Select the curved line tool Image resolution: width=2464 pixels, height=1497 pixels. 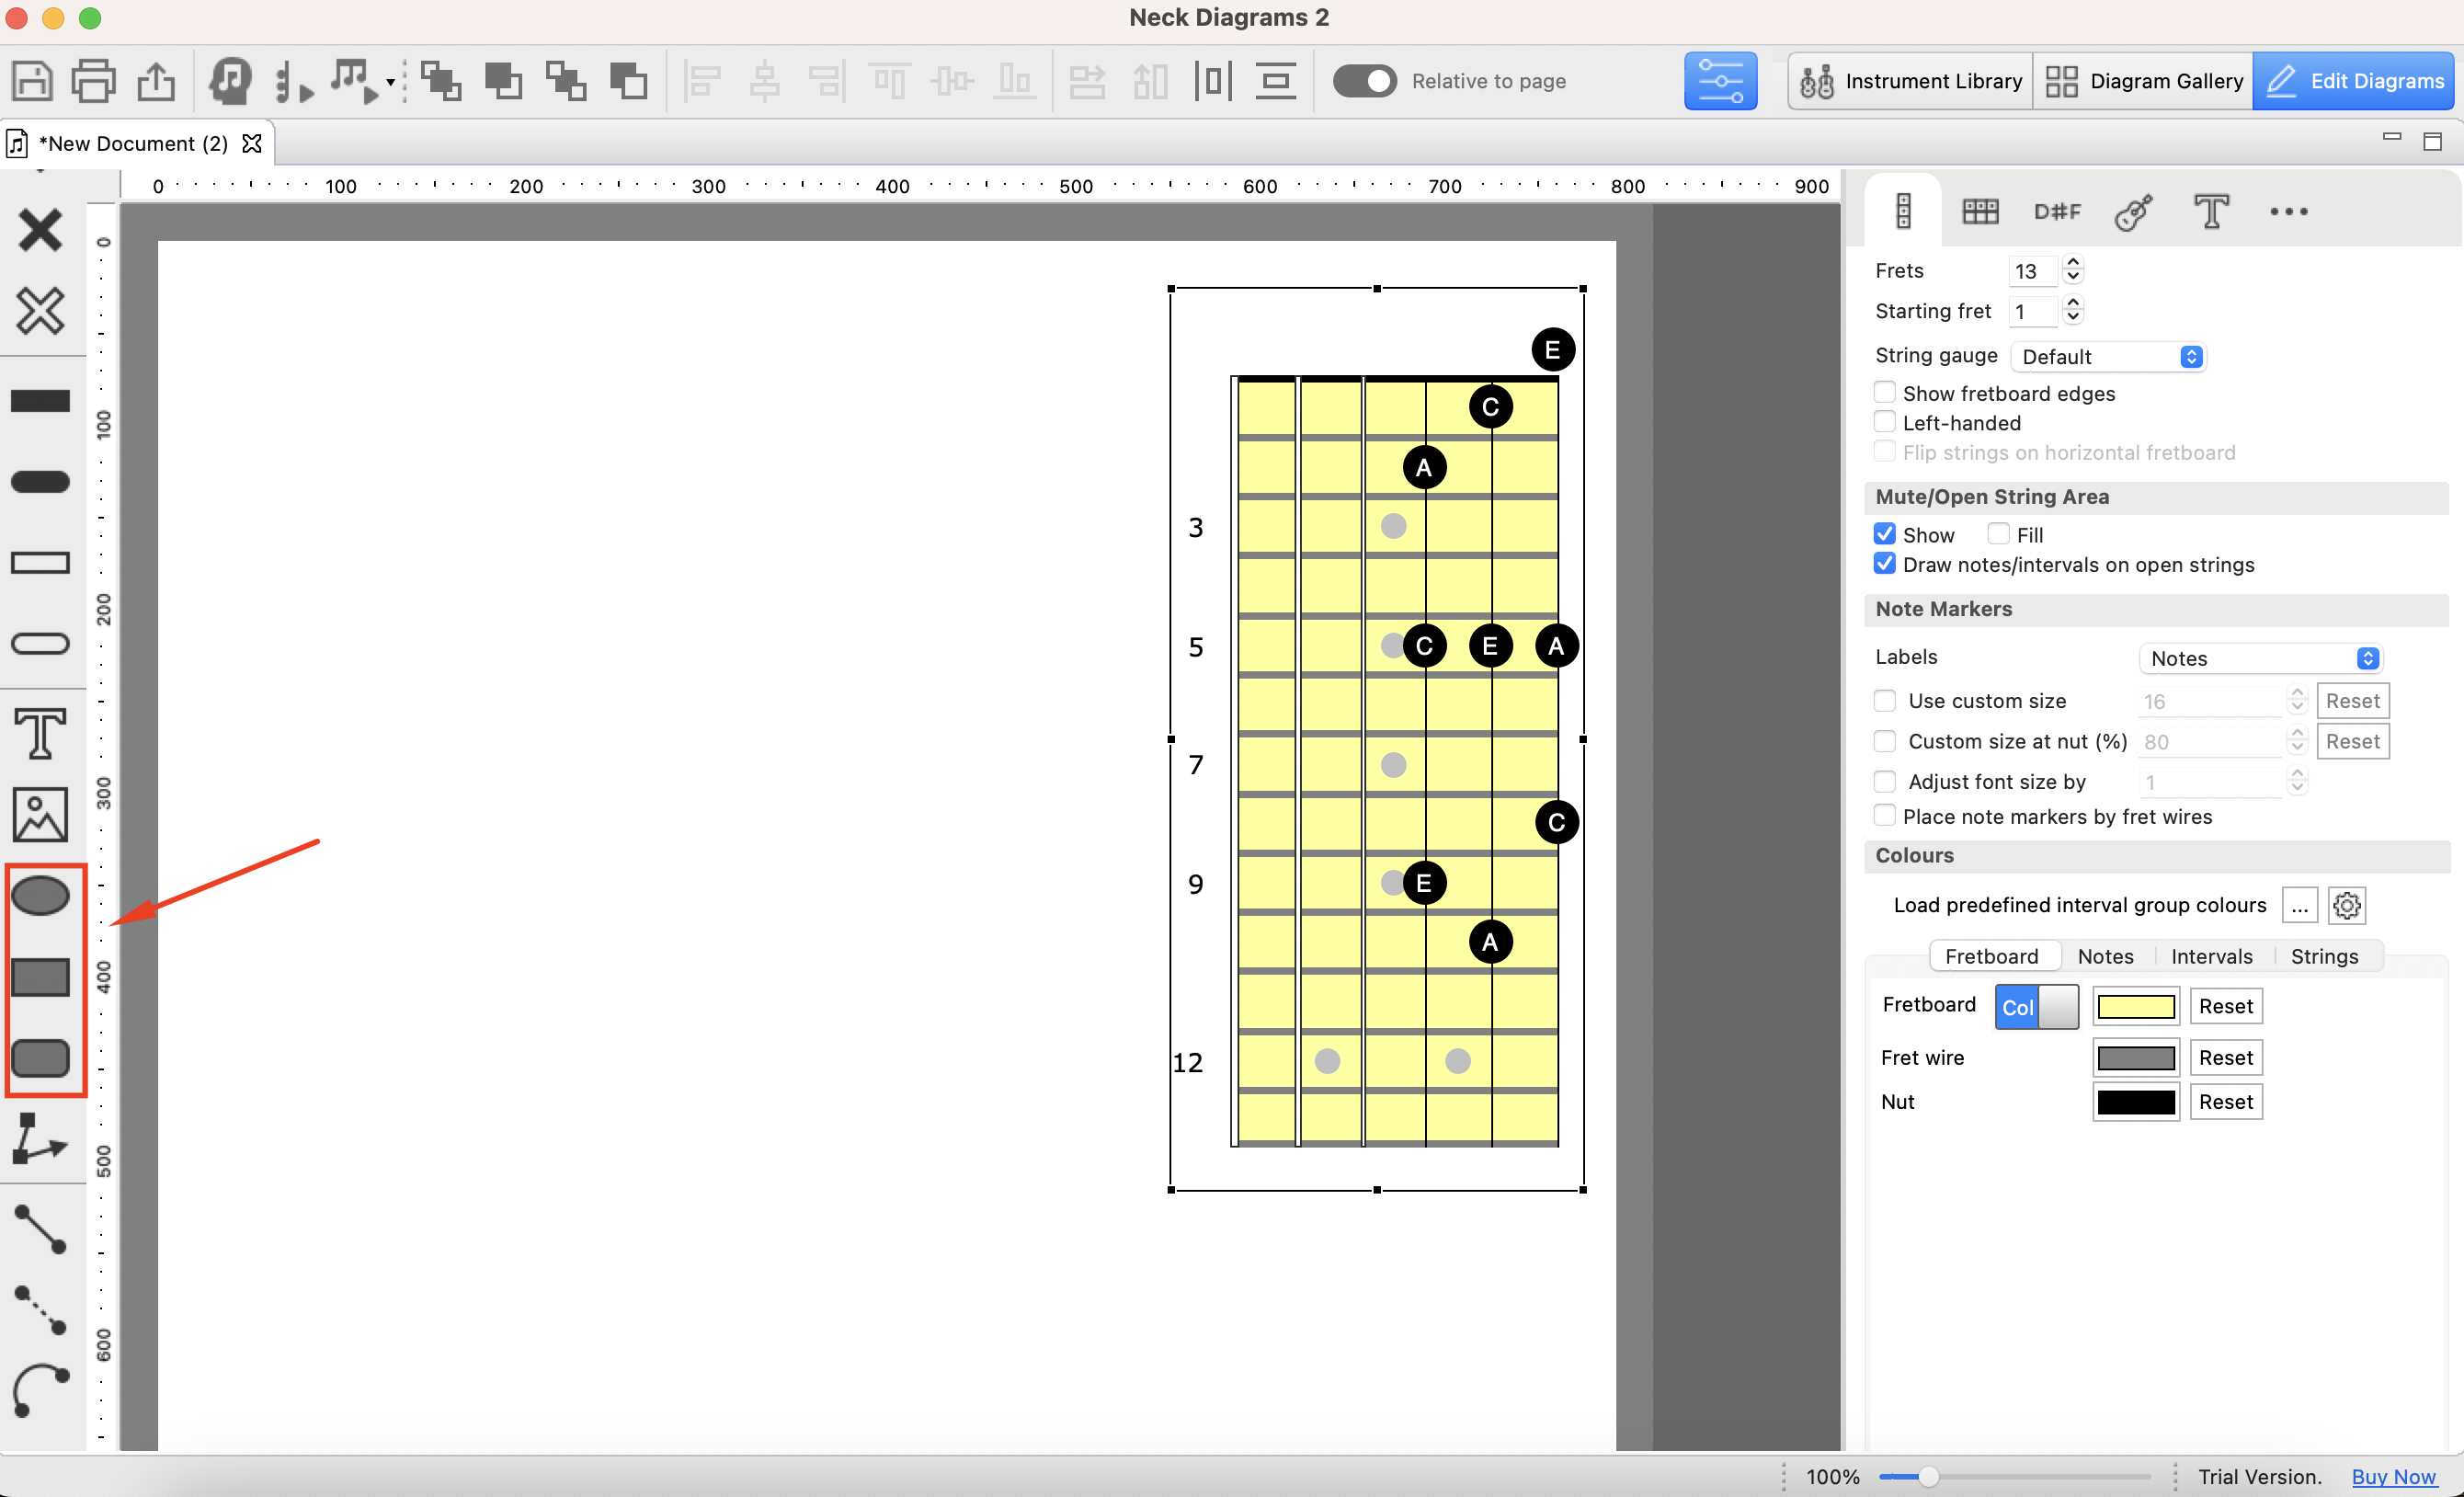coord(40,1391)
